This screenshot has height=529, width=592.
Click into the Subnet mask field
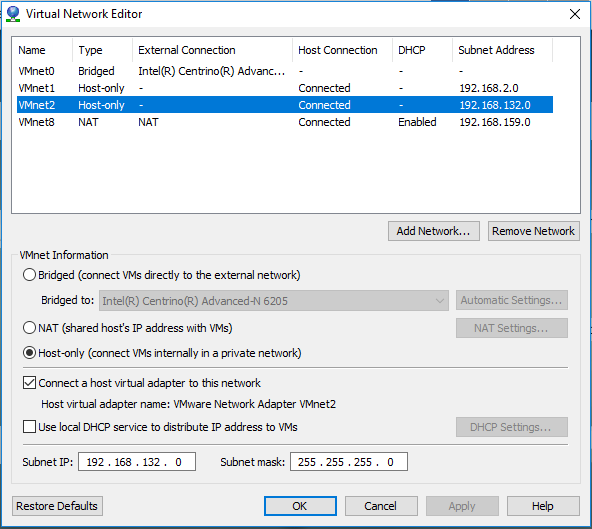(x=348, y=462)
